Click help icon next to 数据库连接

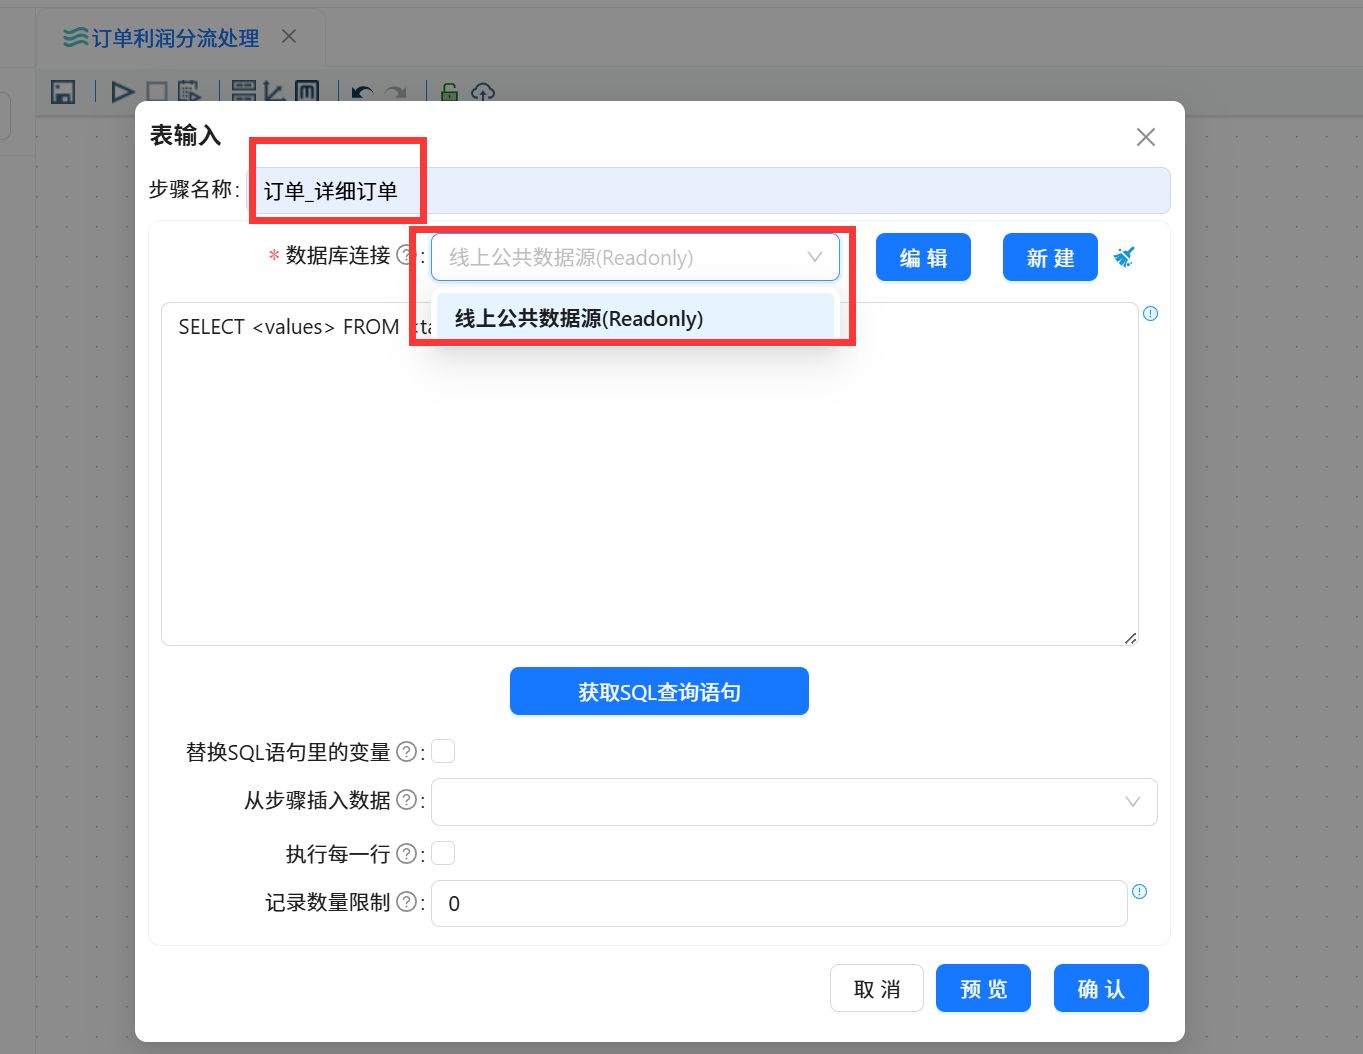(406, 255)
